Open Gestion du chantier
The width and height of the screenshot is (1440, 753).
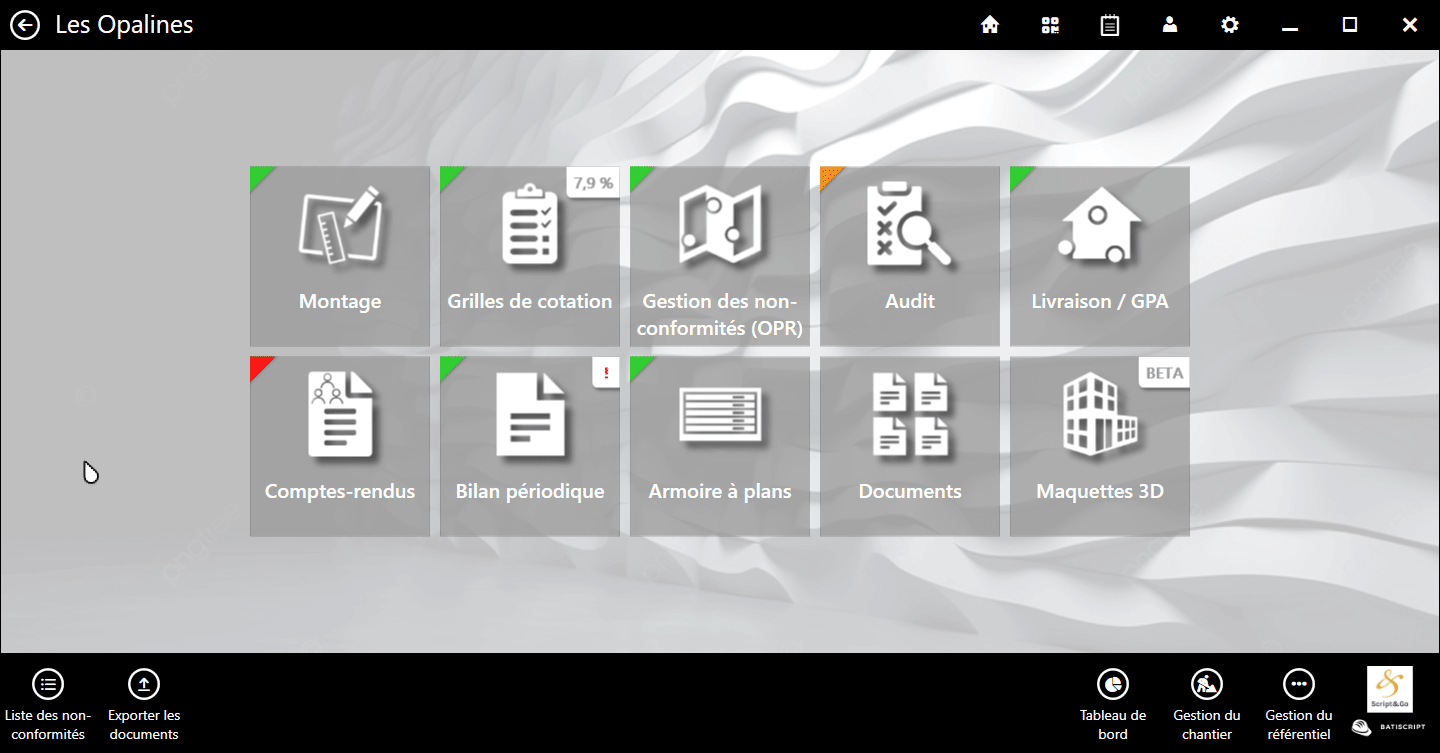(x=1207, y=705)
